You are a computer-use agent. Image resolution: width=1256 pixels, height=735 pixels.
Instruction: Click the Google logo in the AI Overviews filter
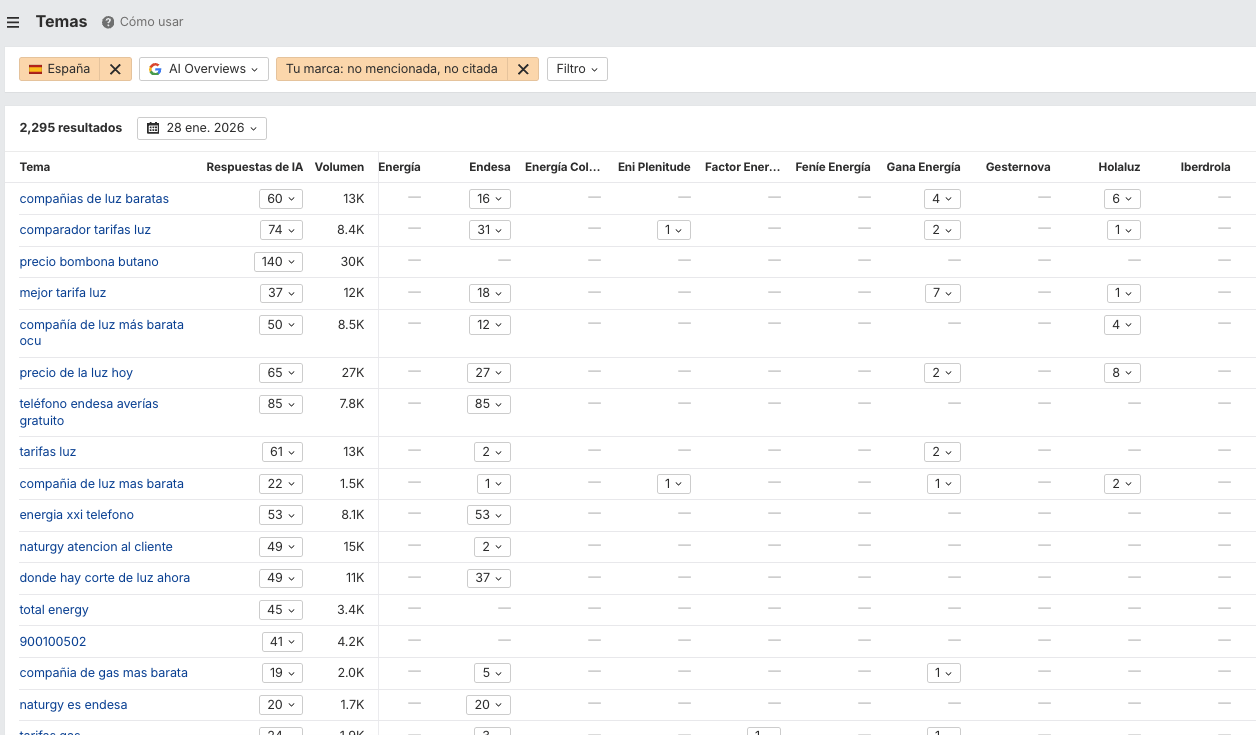[x=153, y=69]
